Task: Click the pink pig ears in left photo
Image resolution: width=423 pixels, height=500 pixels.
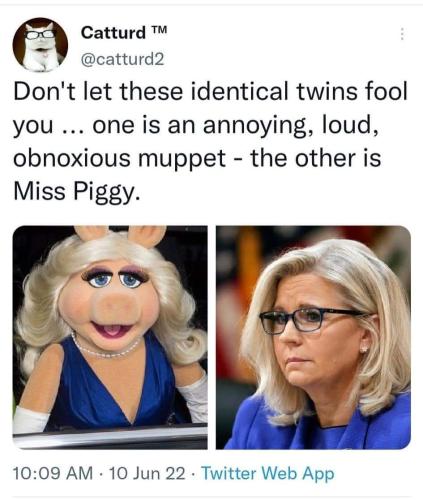Action: pos(120,235)
